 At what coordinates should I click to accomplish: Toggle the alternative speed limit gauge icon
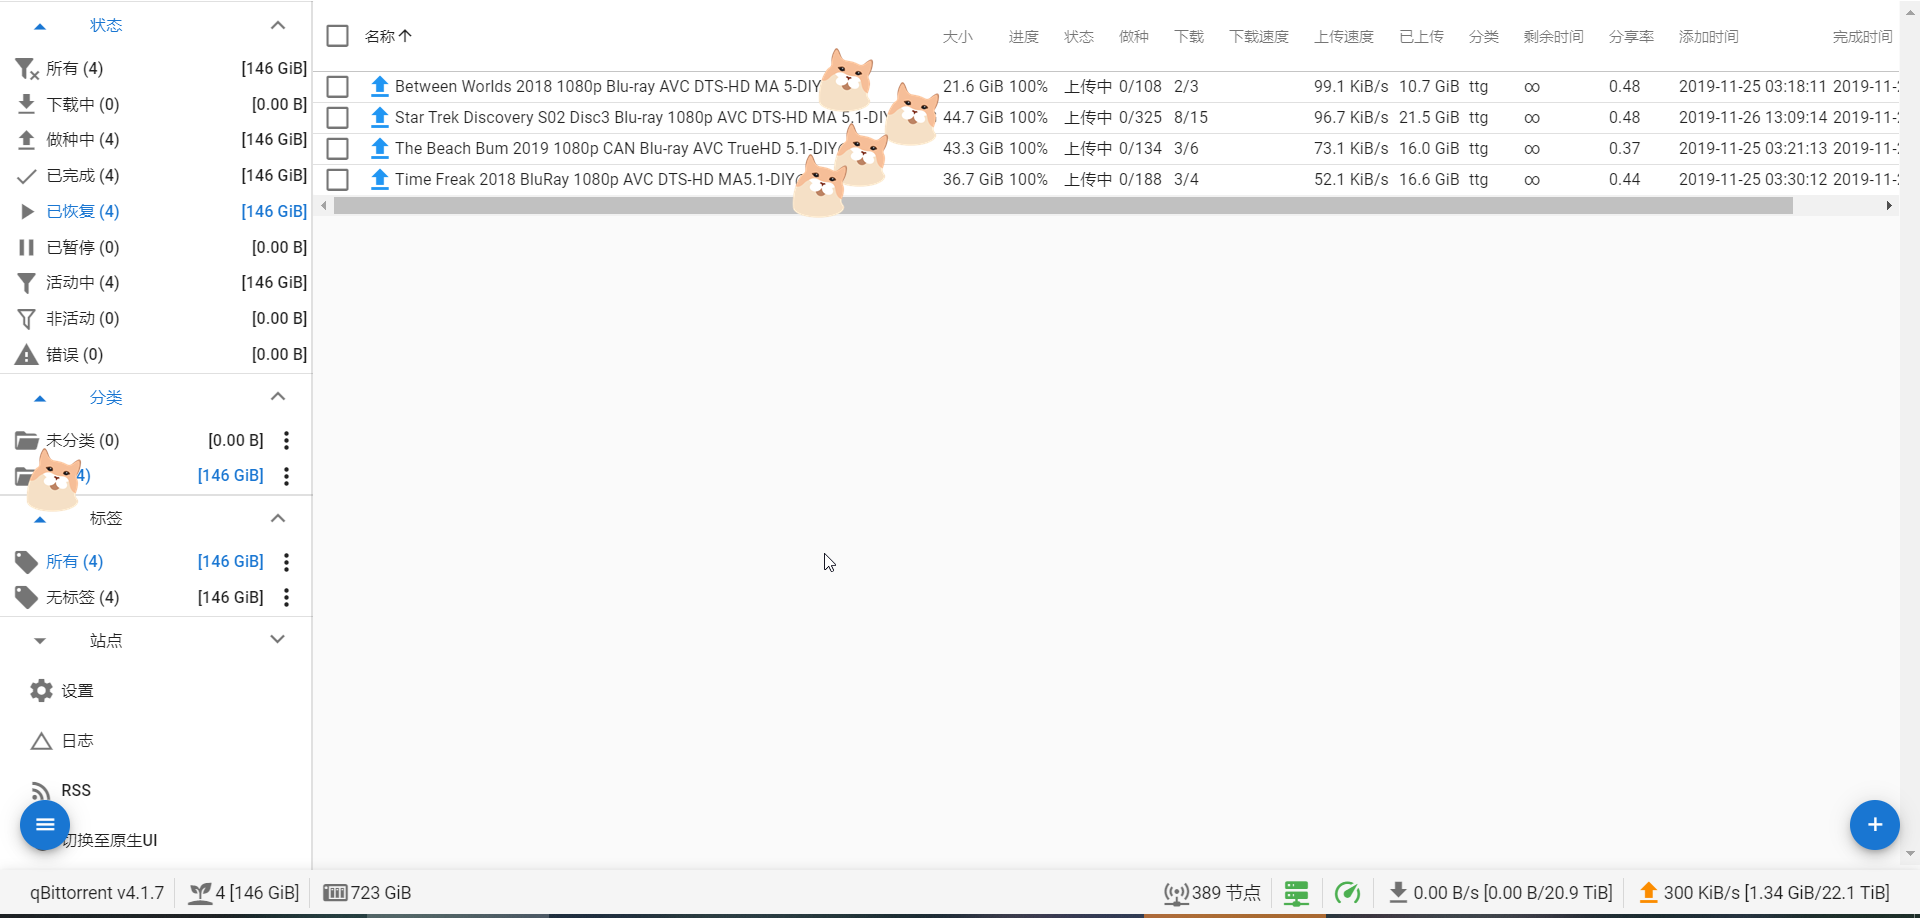tap(1348, 893)
